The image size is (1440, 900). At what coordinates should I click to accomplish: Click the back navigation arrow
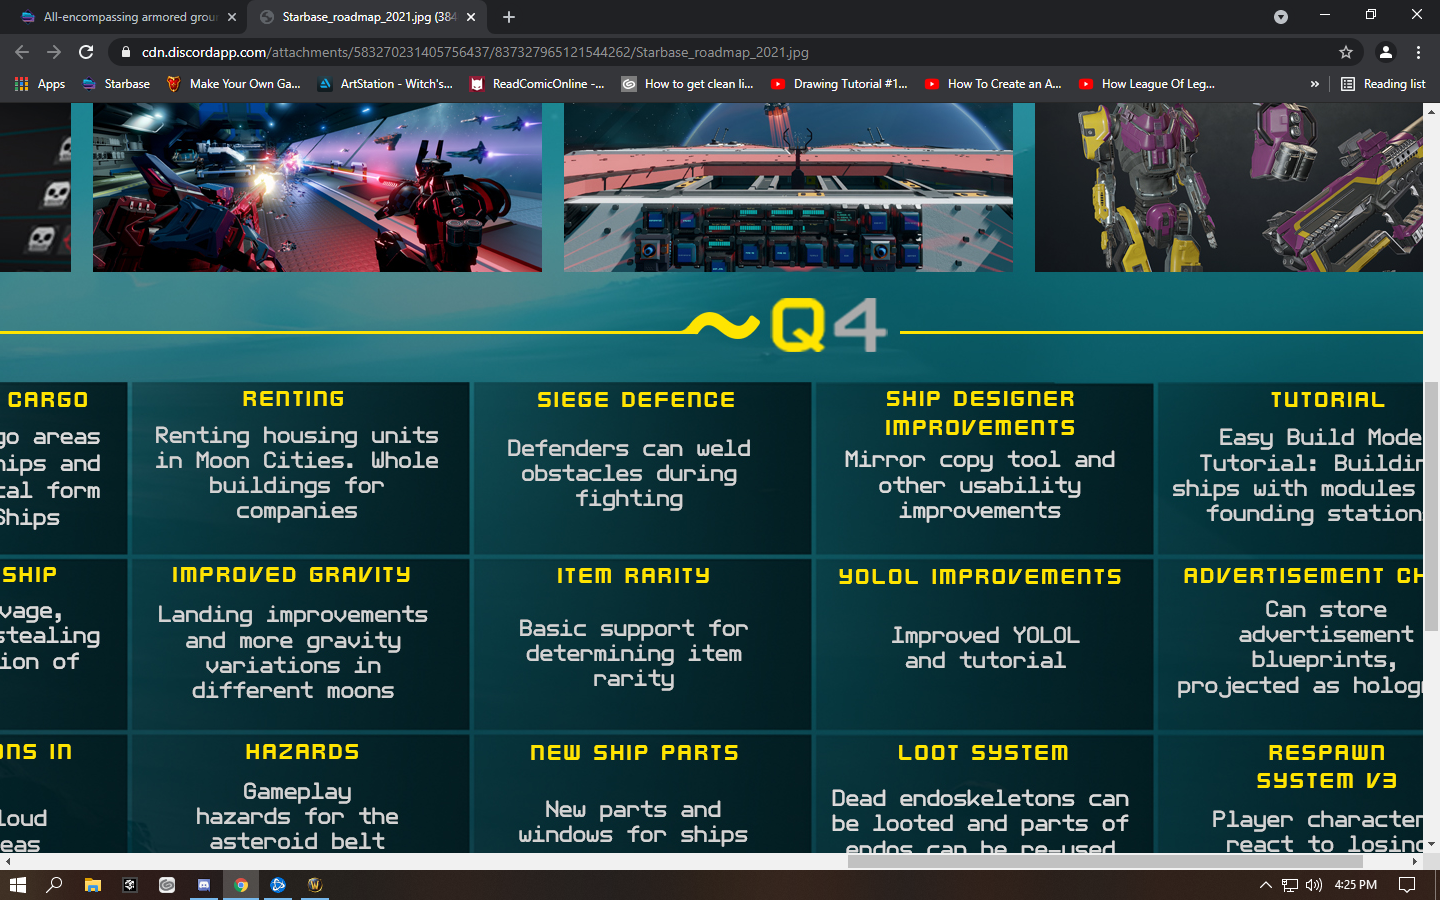[22, 52]
